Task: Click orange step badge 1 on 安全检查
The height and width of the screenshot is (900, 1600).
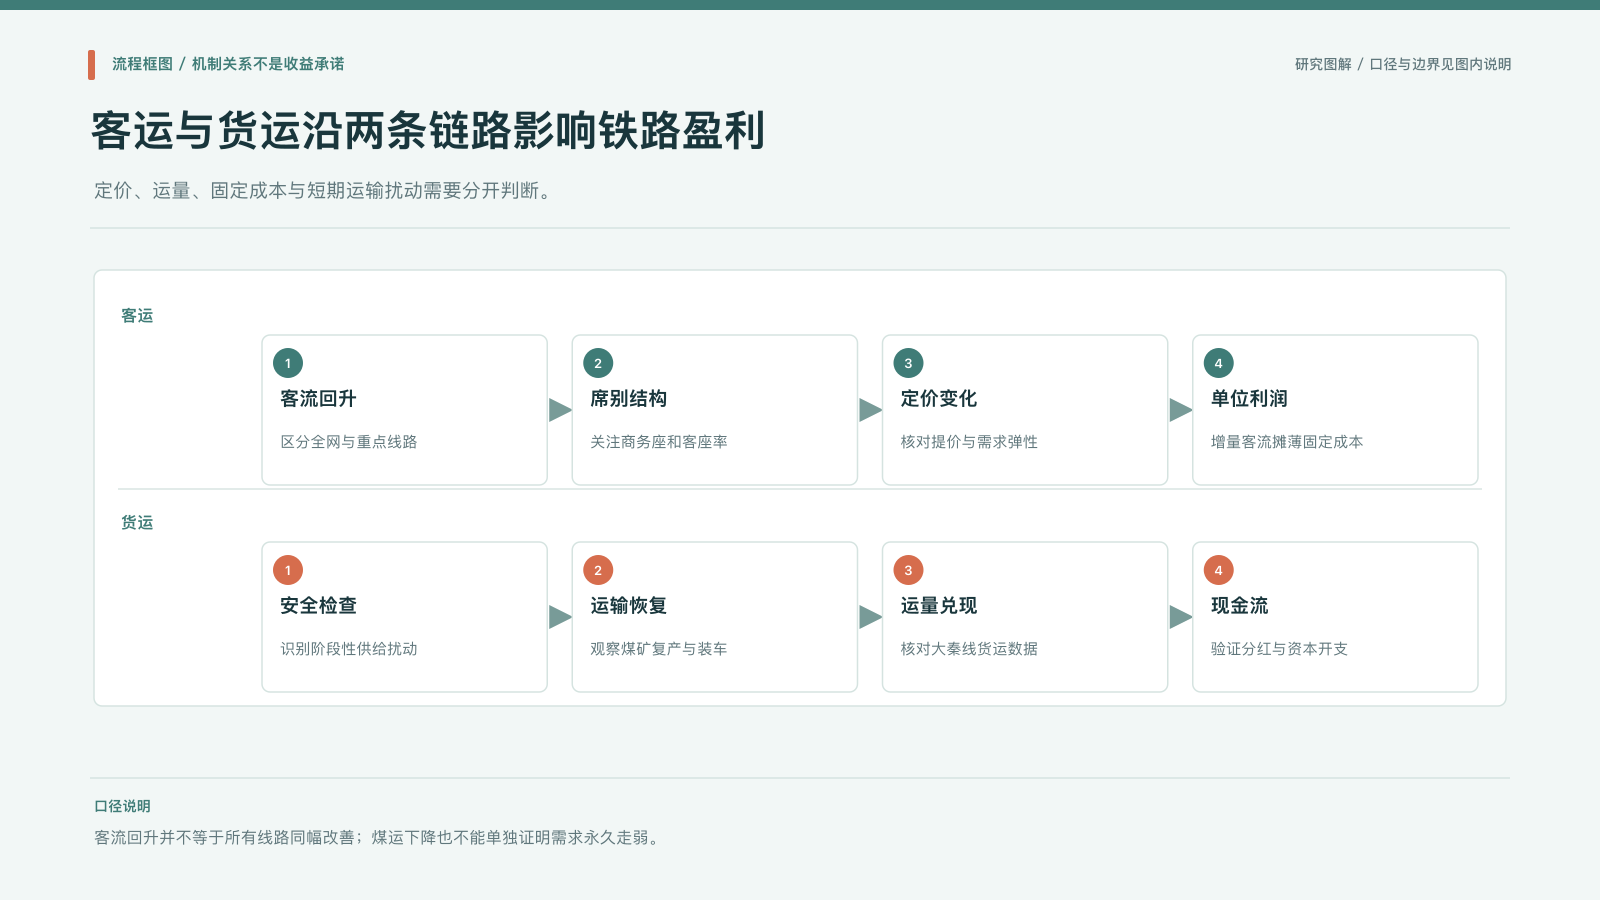Action: 288,570
